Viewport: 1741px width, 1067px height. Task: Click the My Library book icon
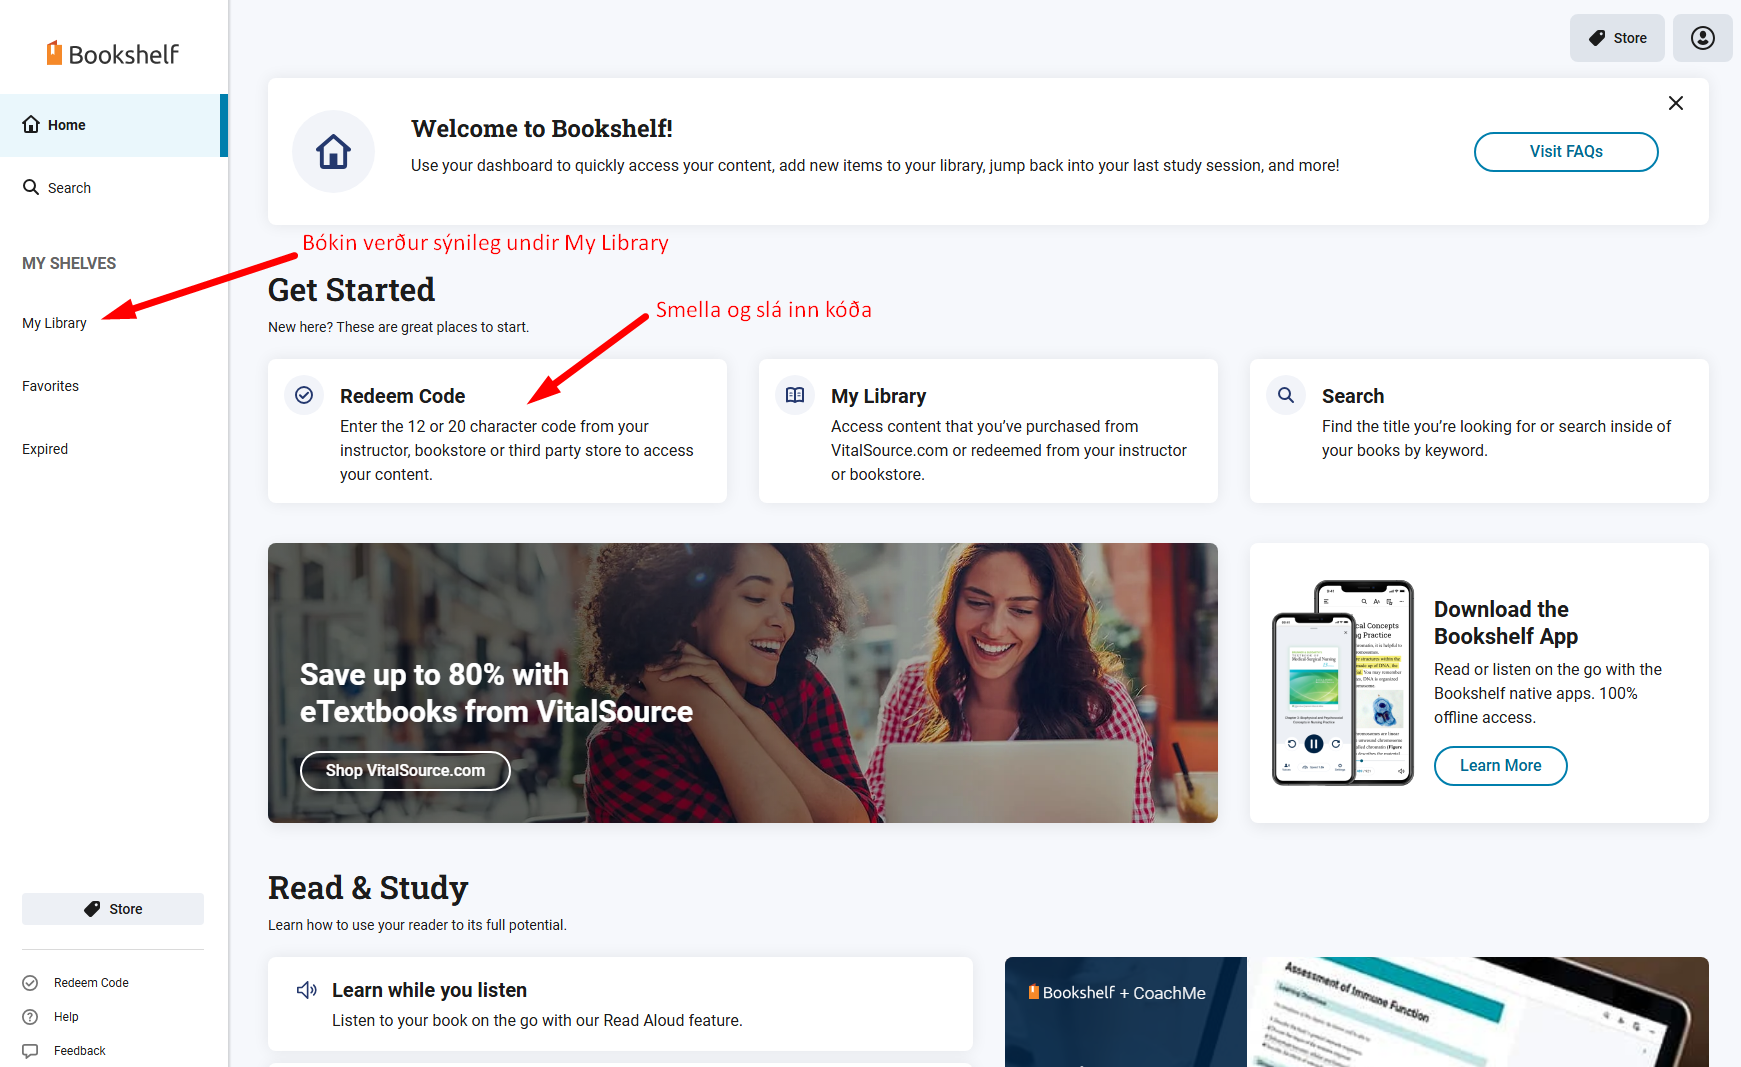pyautogui.click(x=795, y=395)
